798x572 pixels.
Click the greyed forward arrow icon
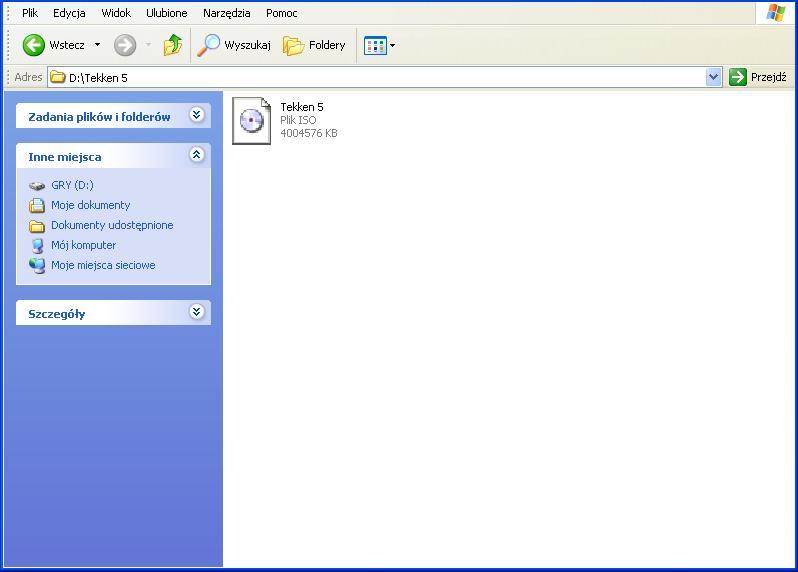[x=125, y=45]
